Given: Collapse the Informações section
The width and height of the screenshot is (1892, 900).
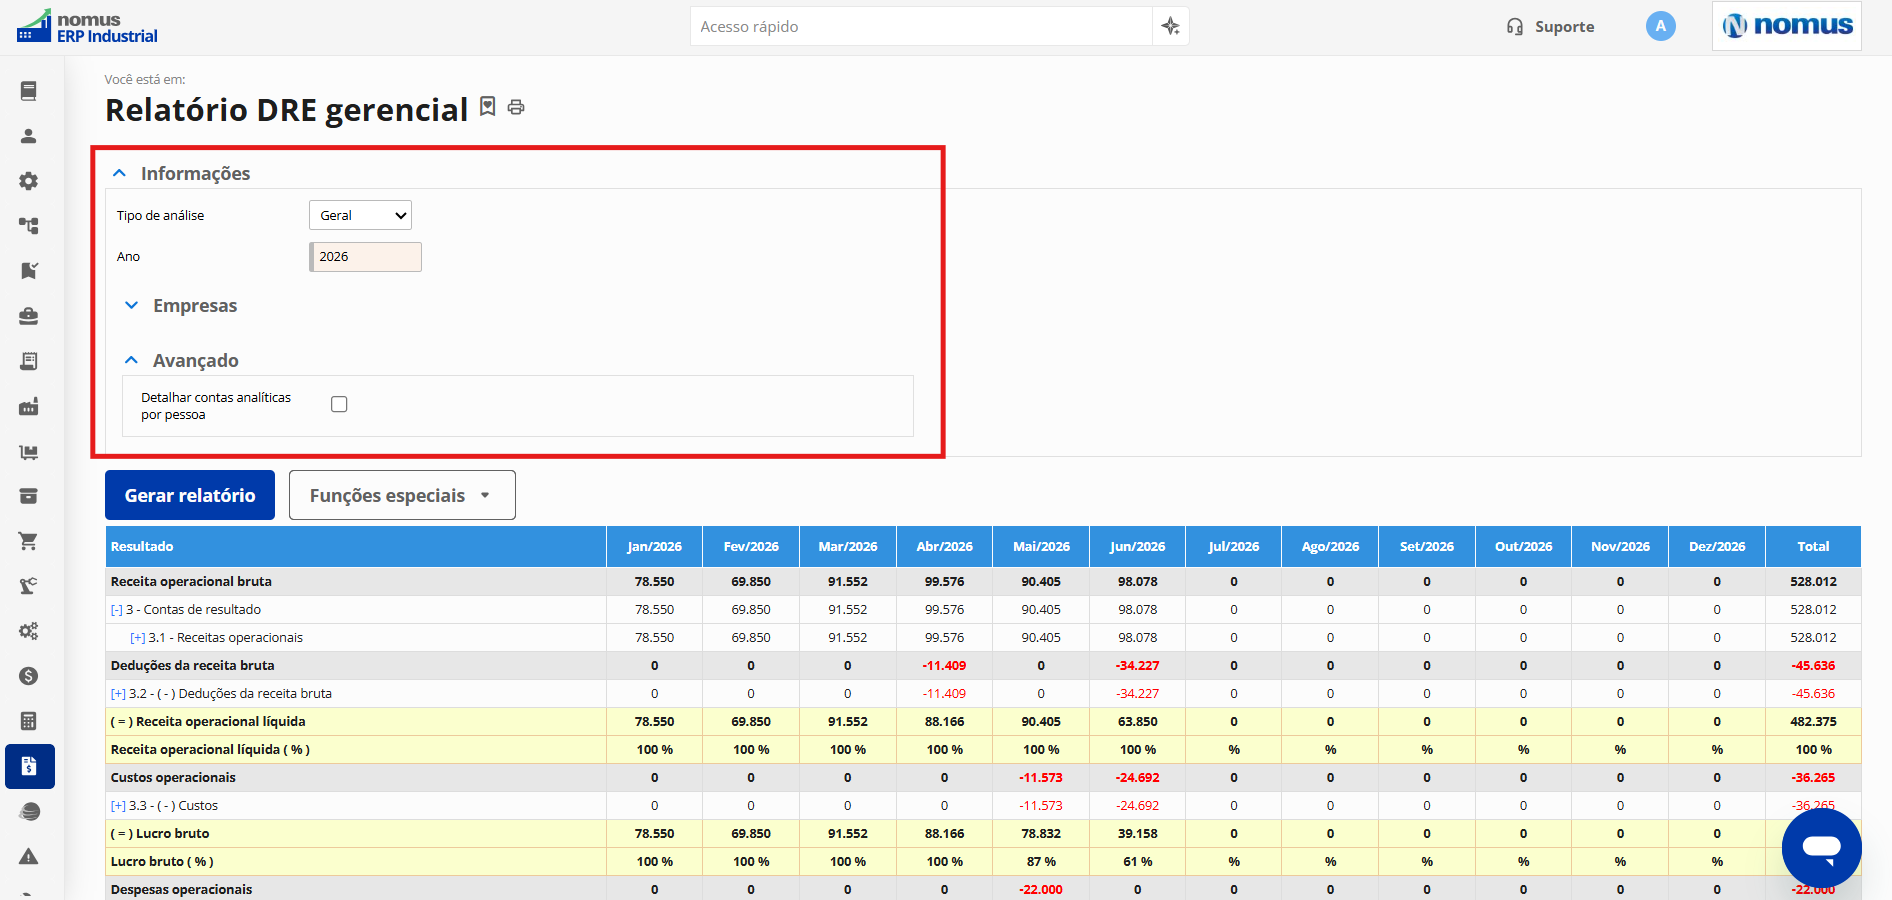Looking at the screenshot, I should tap(119, 173).
